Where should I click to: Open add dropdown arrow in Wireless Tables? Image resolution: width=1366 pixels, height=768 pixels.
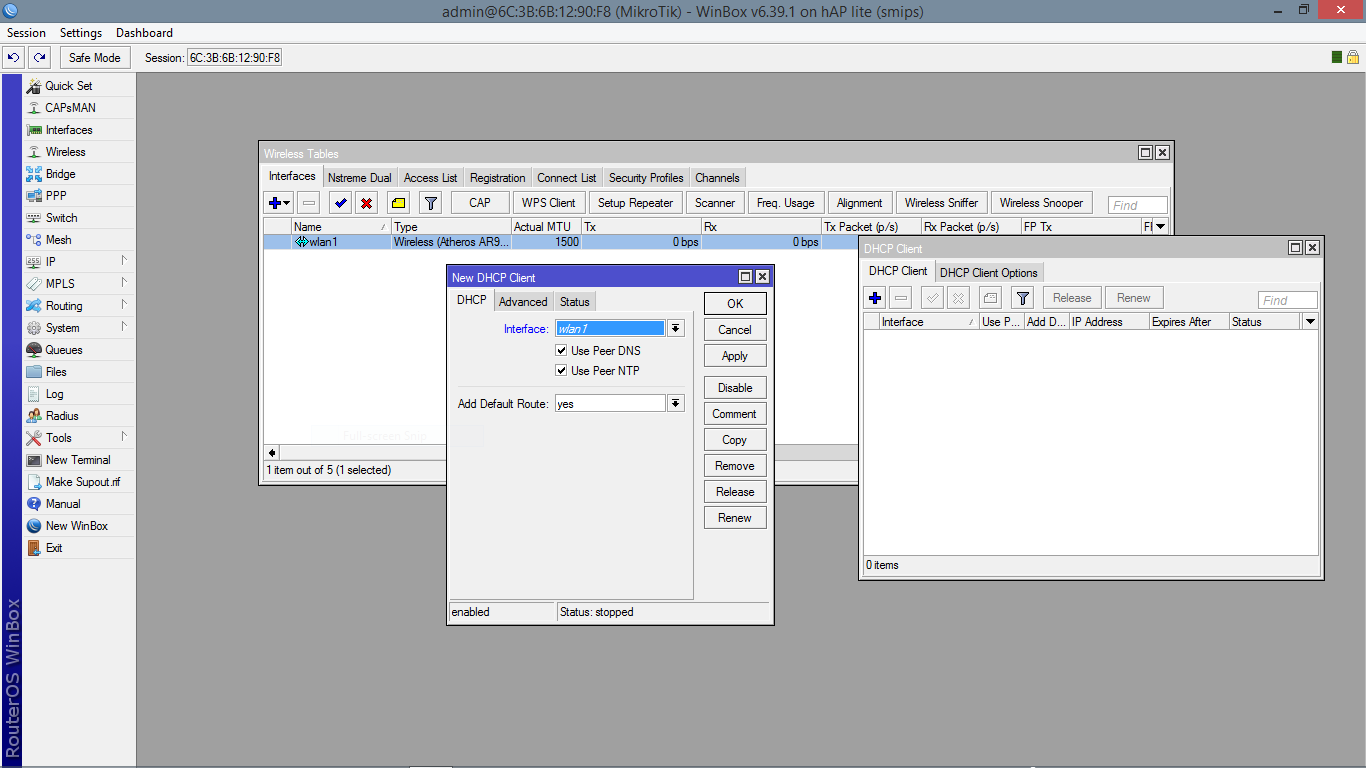pos(288,203)
